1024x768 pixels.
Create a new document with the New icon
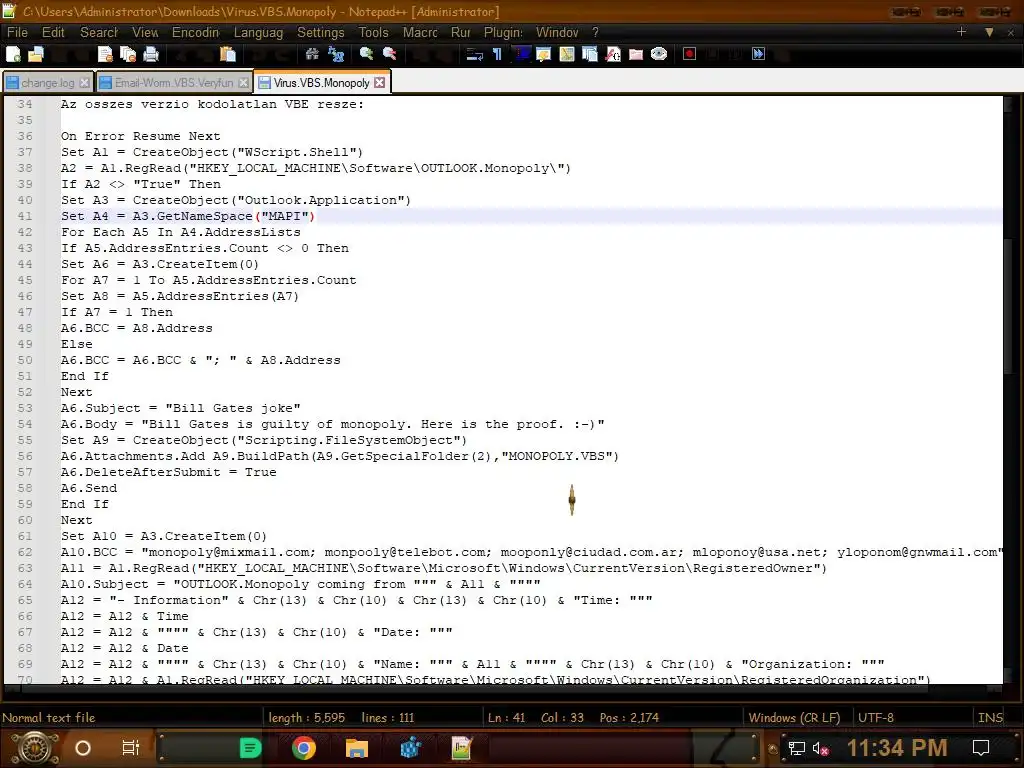pos(13,54)
